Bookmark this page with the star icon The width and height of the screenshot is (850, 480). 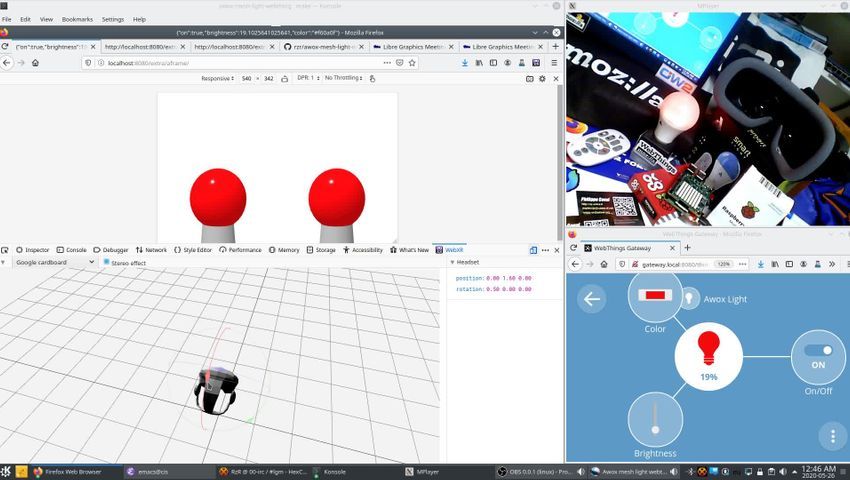pyautogui.click(x=412, y=63)
